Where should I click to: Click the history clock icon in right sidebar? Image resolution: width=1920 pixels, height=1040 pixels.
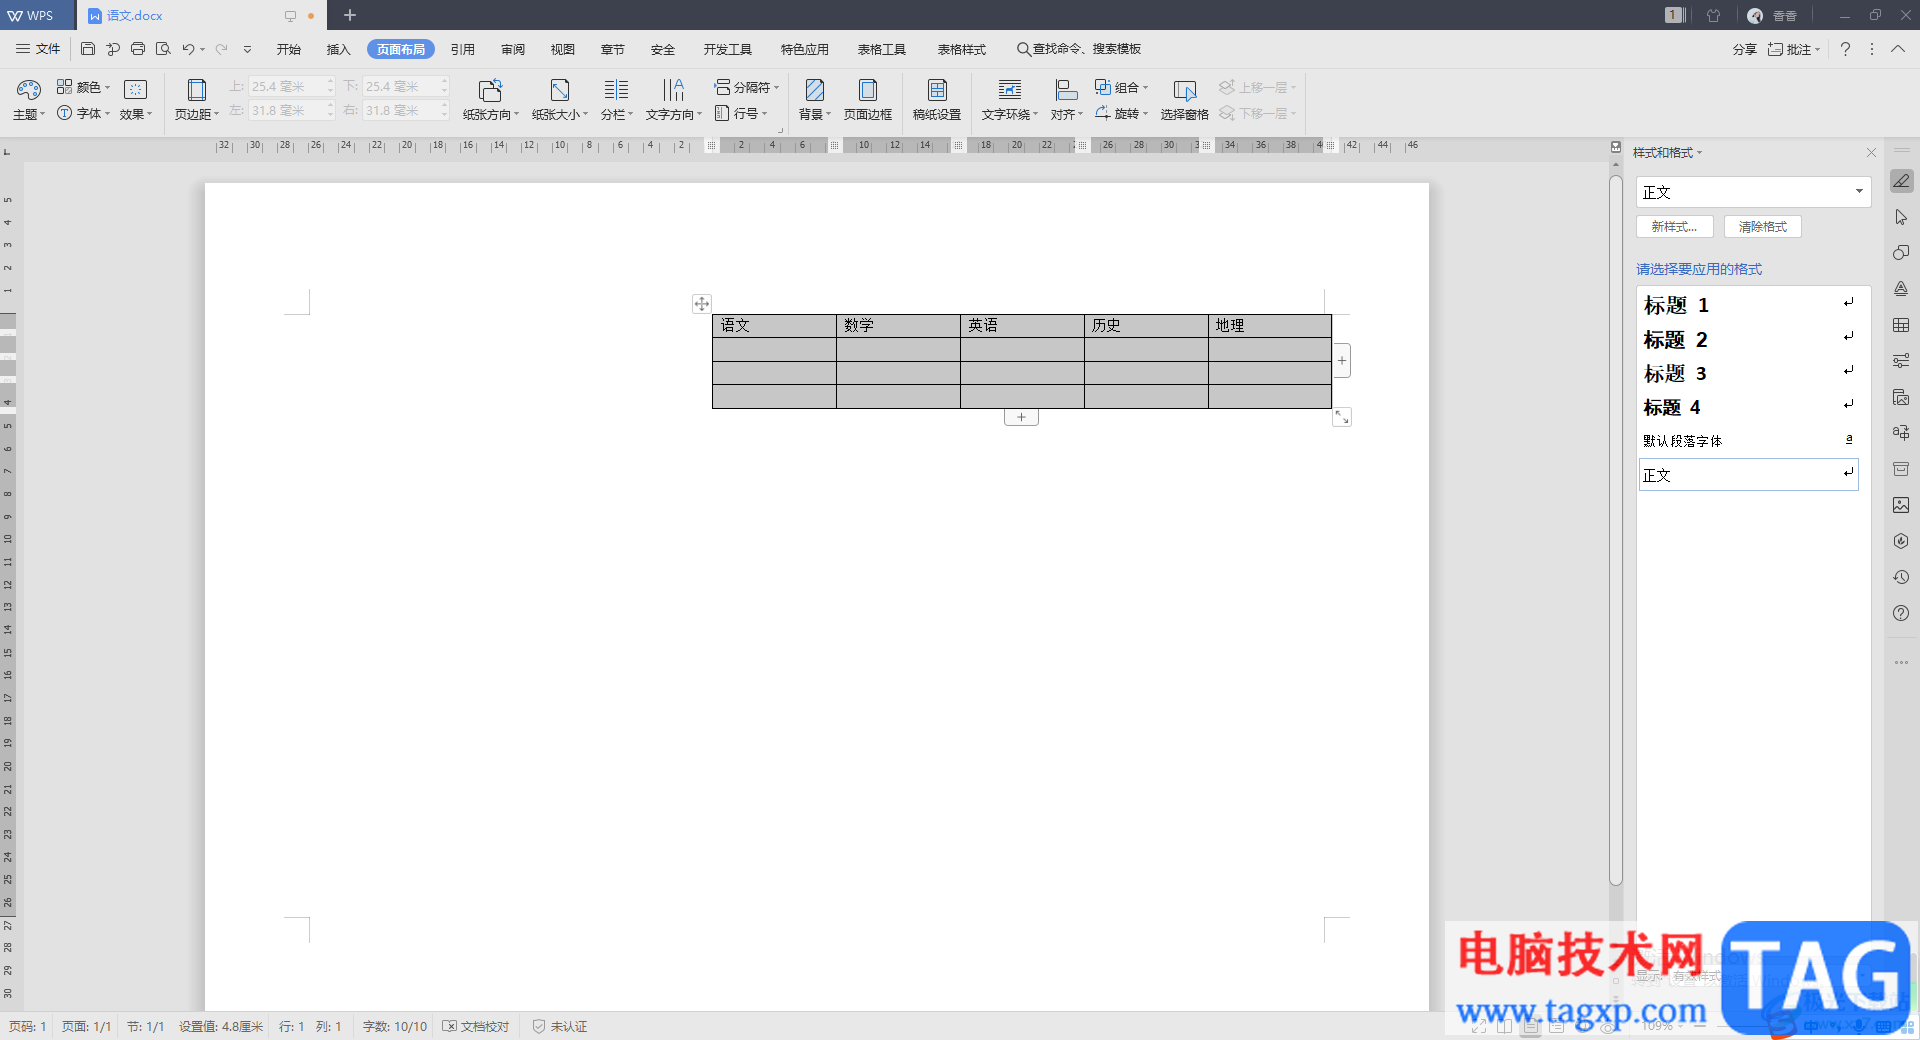pyautogui.click(x=1901, y=577)
